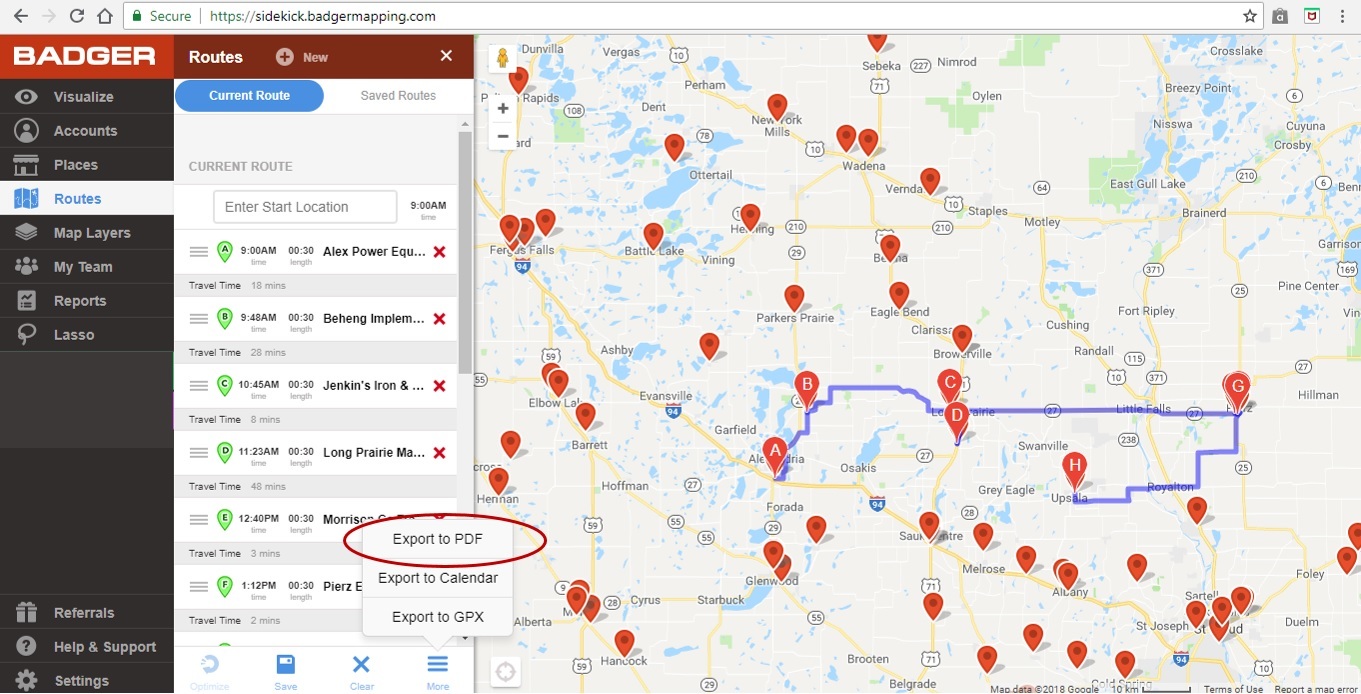This screenshot has width=1361, height=694.
Task: Click the 10:45AM arrival time of stop C
Action: coord(258,385)
